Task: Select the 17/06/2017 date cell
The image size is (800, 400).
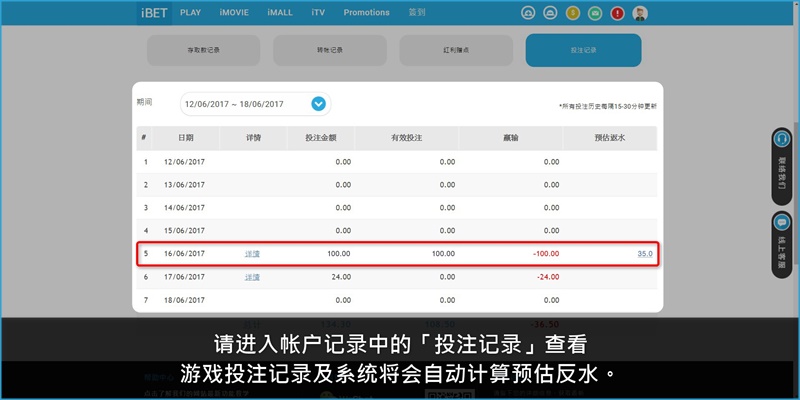Action: point(184,277)
